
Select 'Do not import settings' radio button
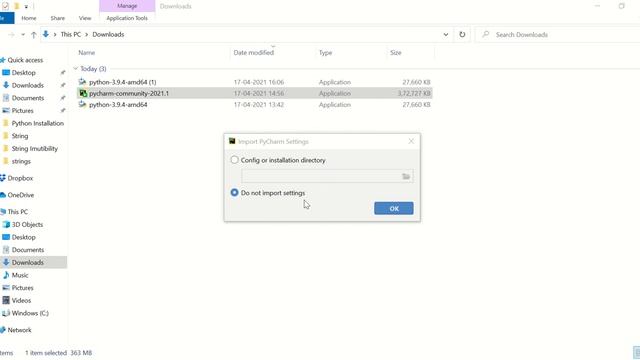(x=234, y=193)
